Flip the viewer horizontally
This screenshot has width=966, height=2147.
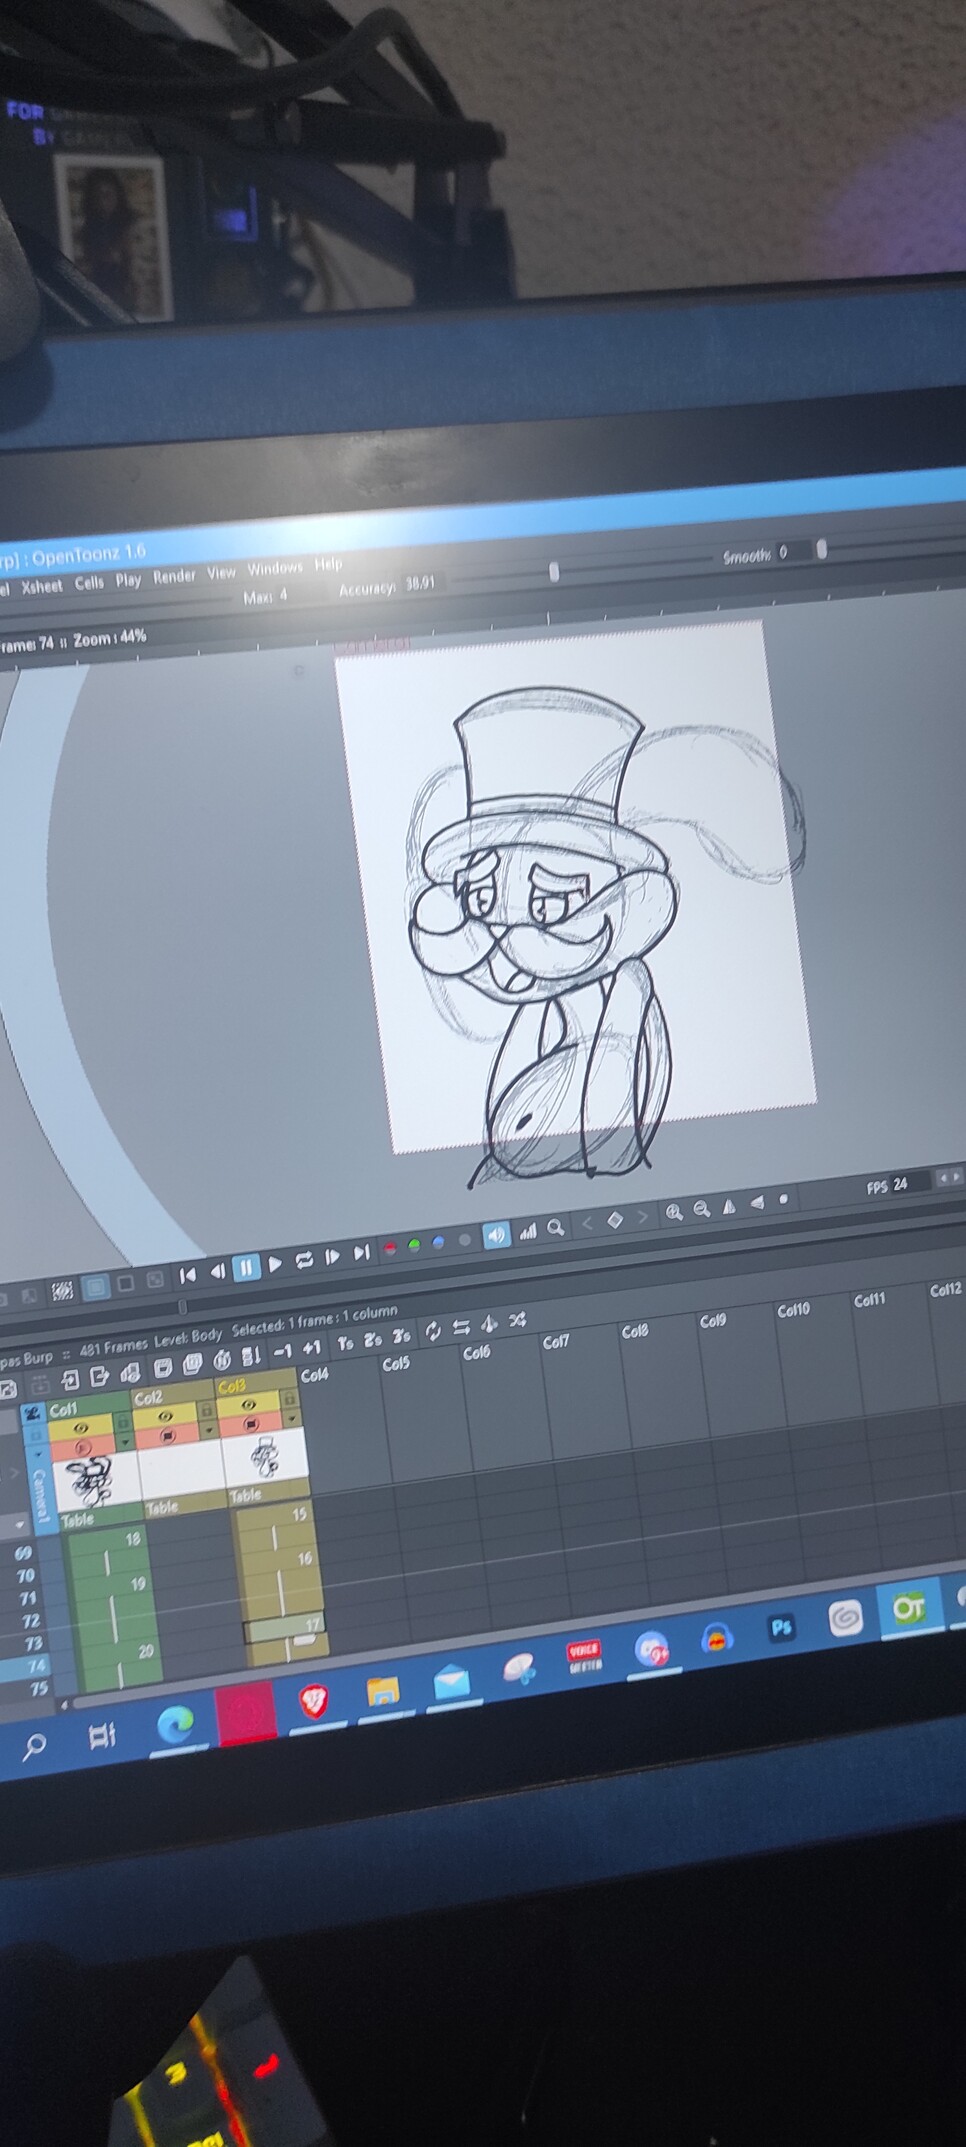729,1206
